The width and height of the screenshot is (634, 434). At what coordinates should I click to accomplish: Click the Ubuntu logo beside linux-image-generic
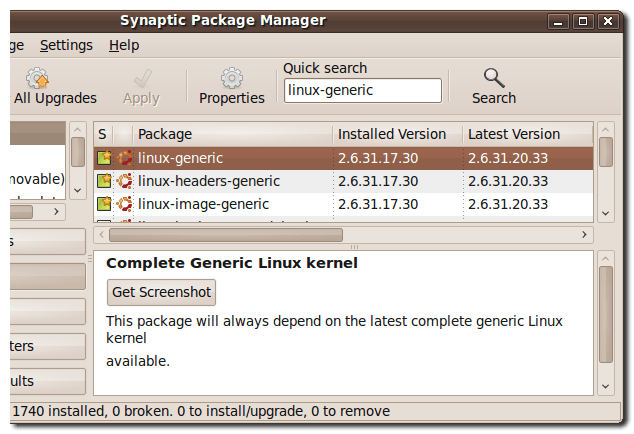(x=125, y=204)
